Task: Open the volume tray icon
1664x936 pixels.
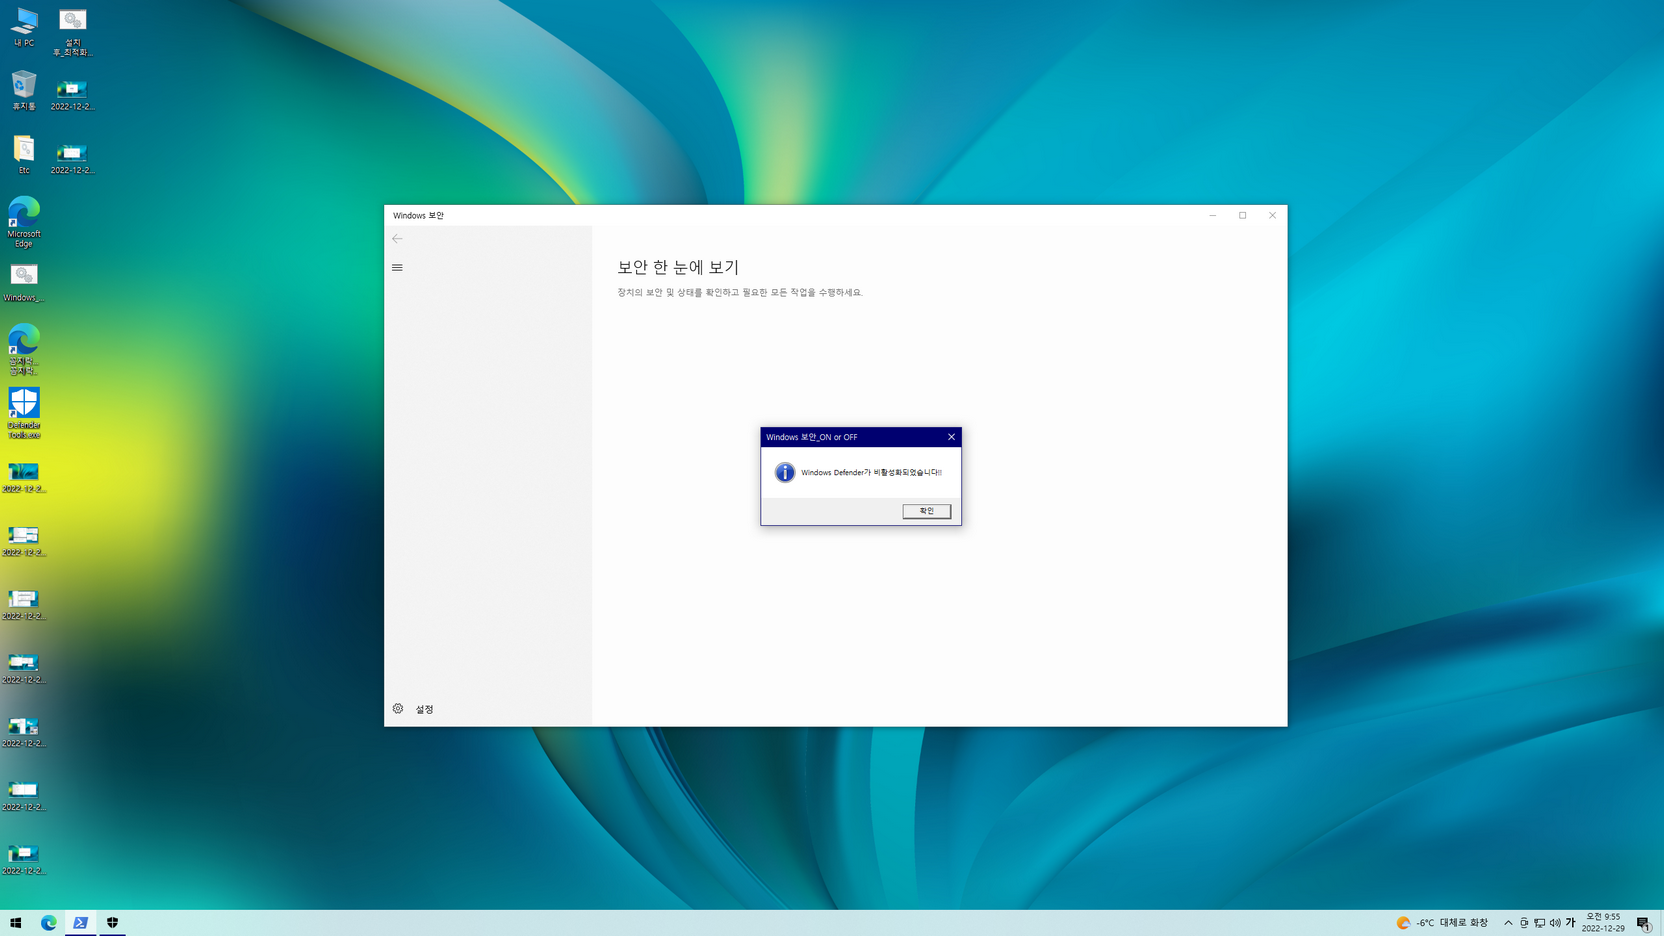Action: [1555, 923]
